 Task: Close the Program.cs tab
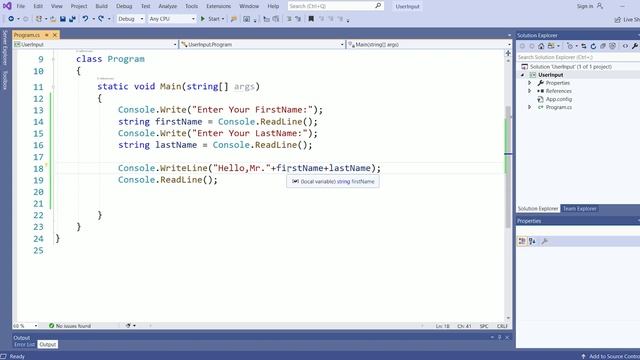click(55, 35)
